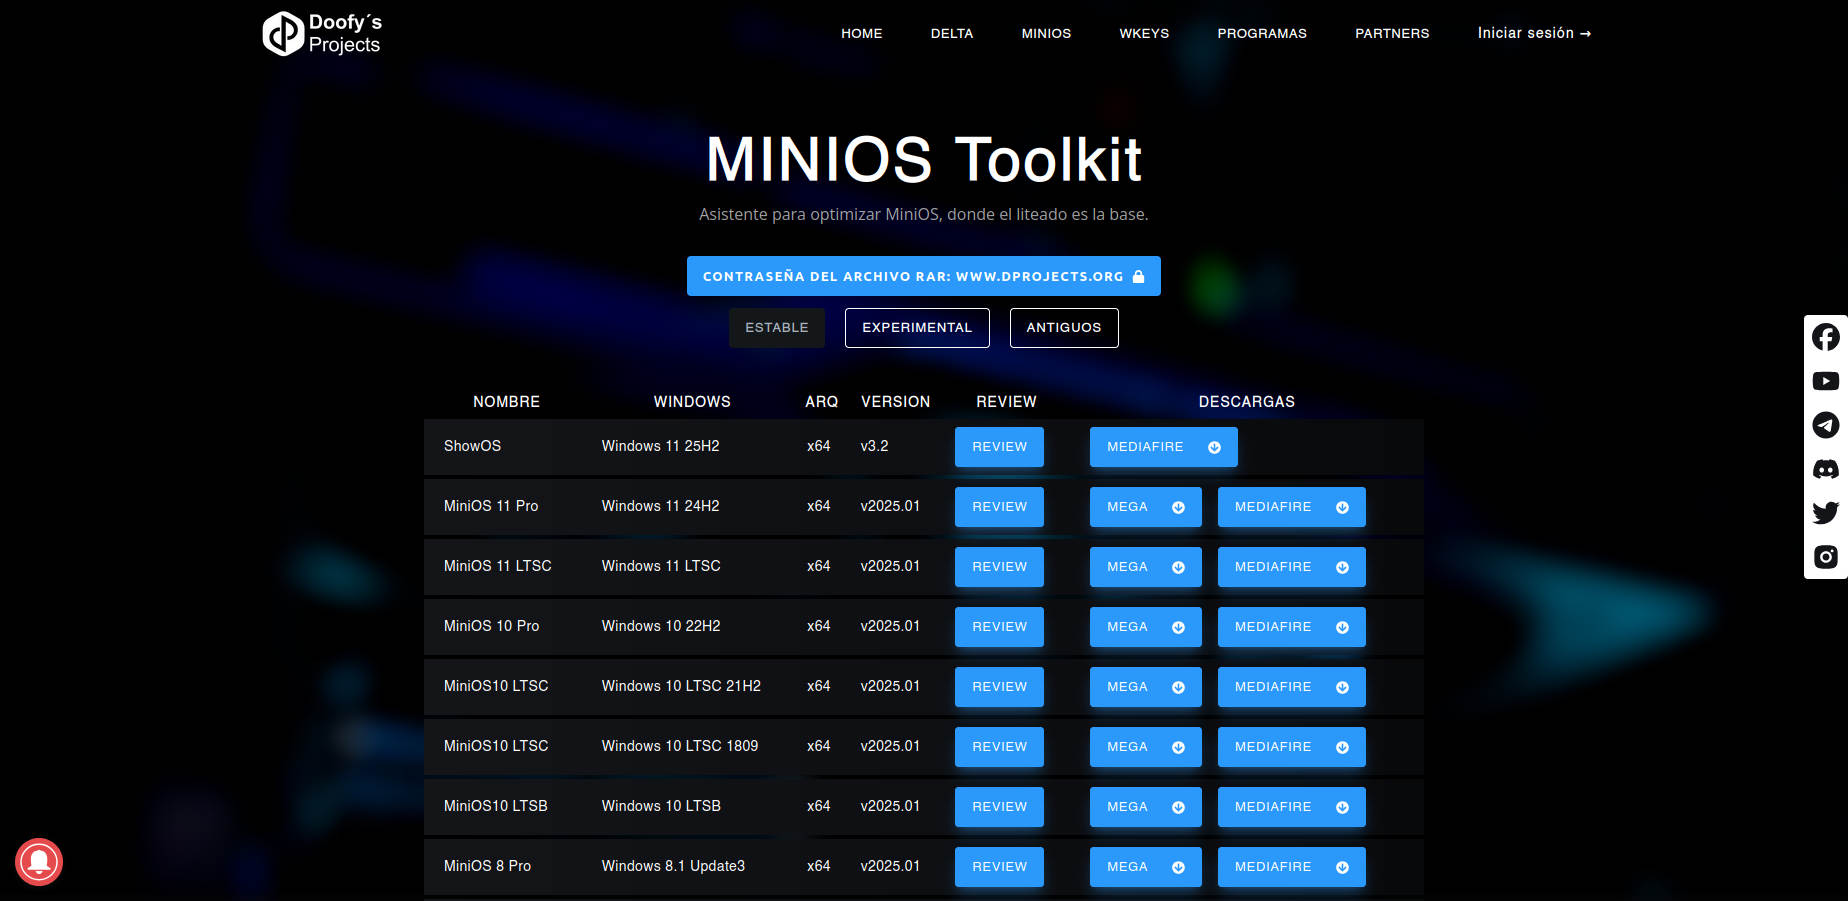Switch to the Experimental tab

917,328
